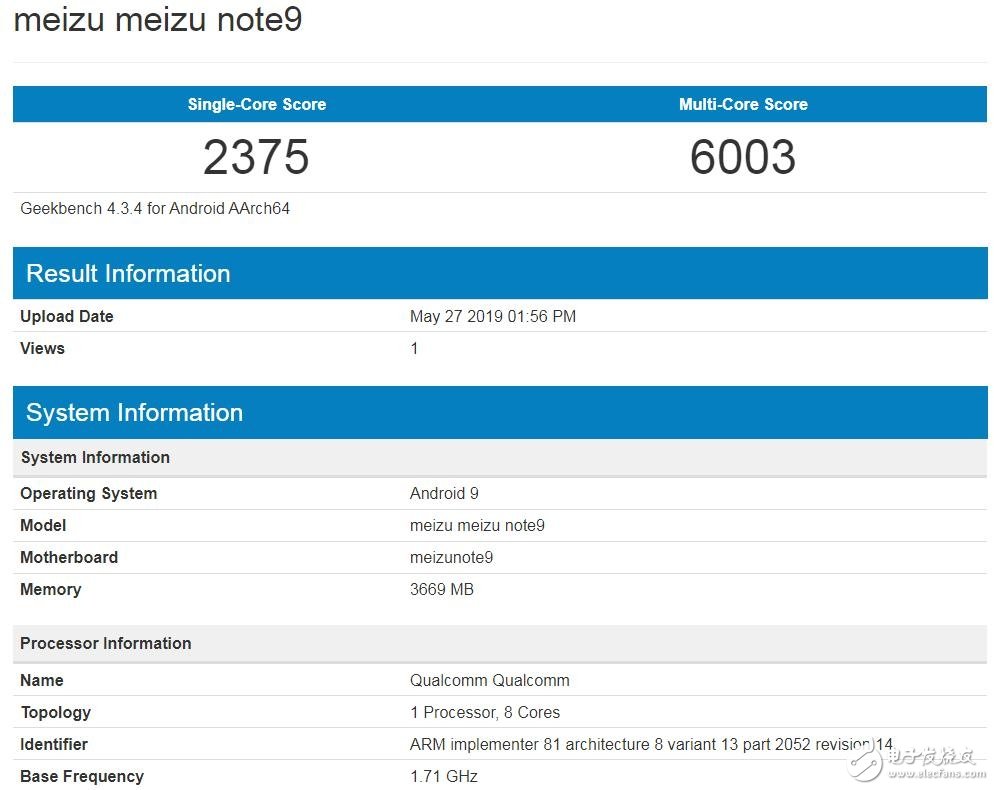
Task: Click the Geekbench 4.3.4 version text
Action: [x=155, y=209]
